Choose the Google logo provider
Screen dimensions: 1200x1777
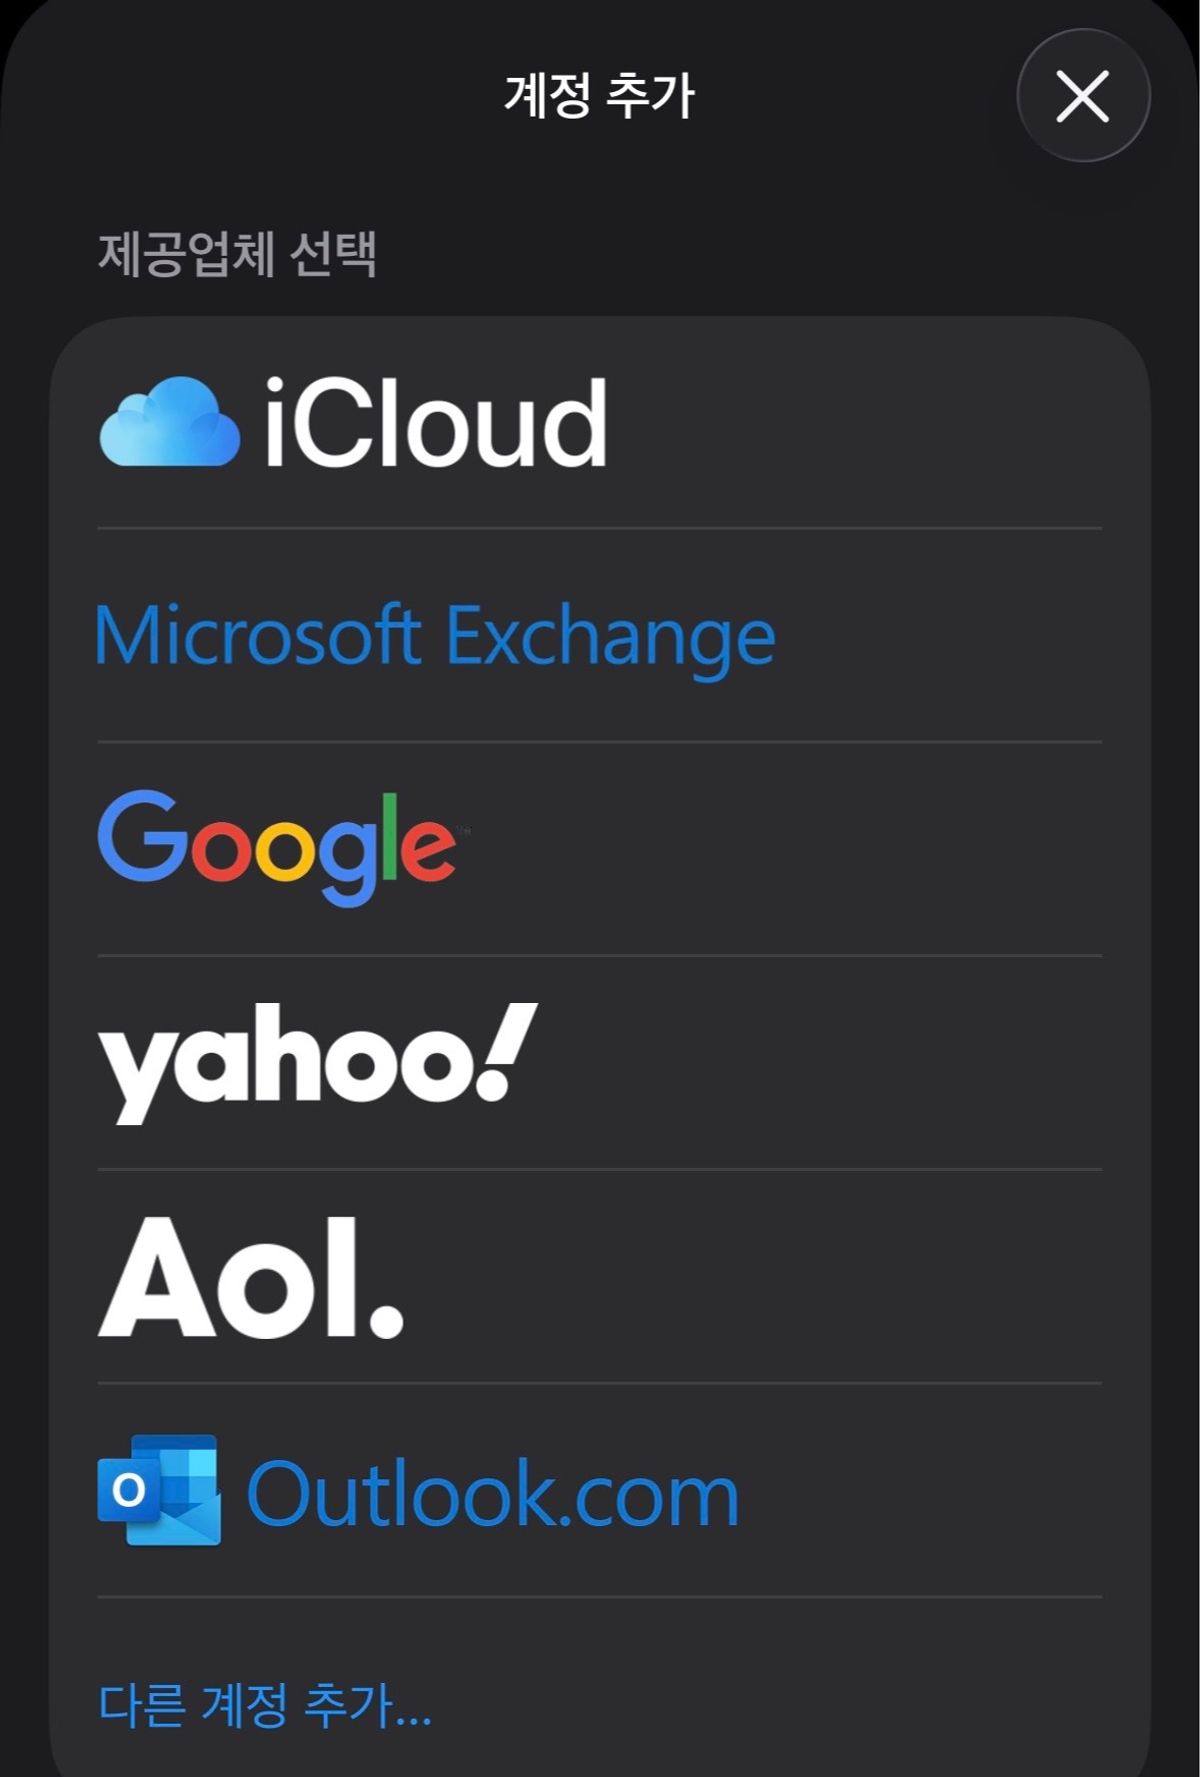pos(278,846)
